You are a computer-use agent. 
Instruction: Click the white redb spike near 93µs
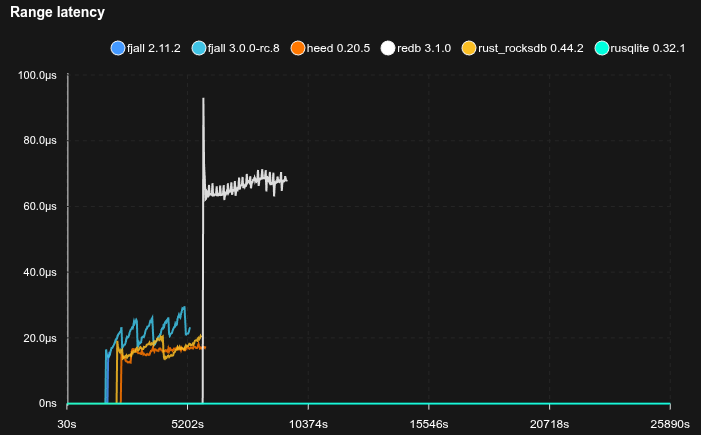pos(203,100)
